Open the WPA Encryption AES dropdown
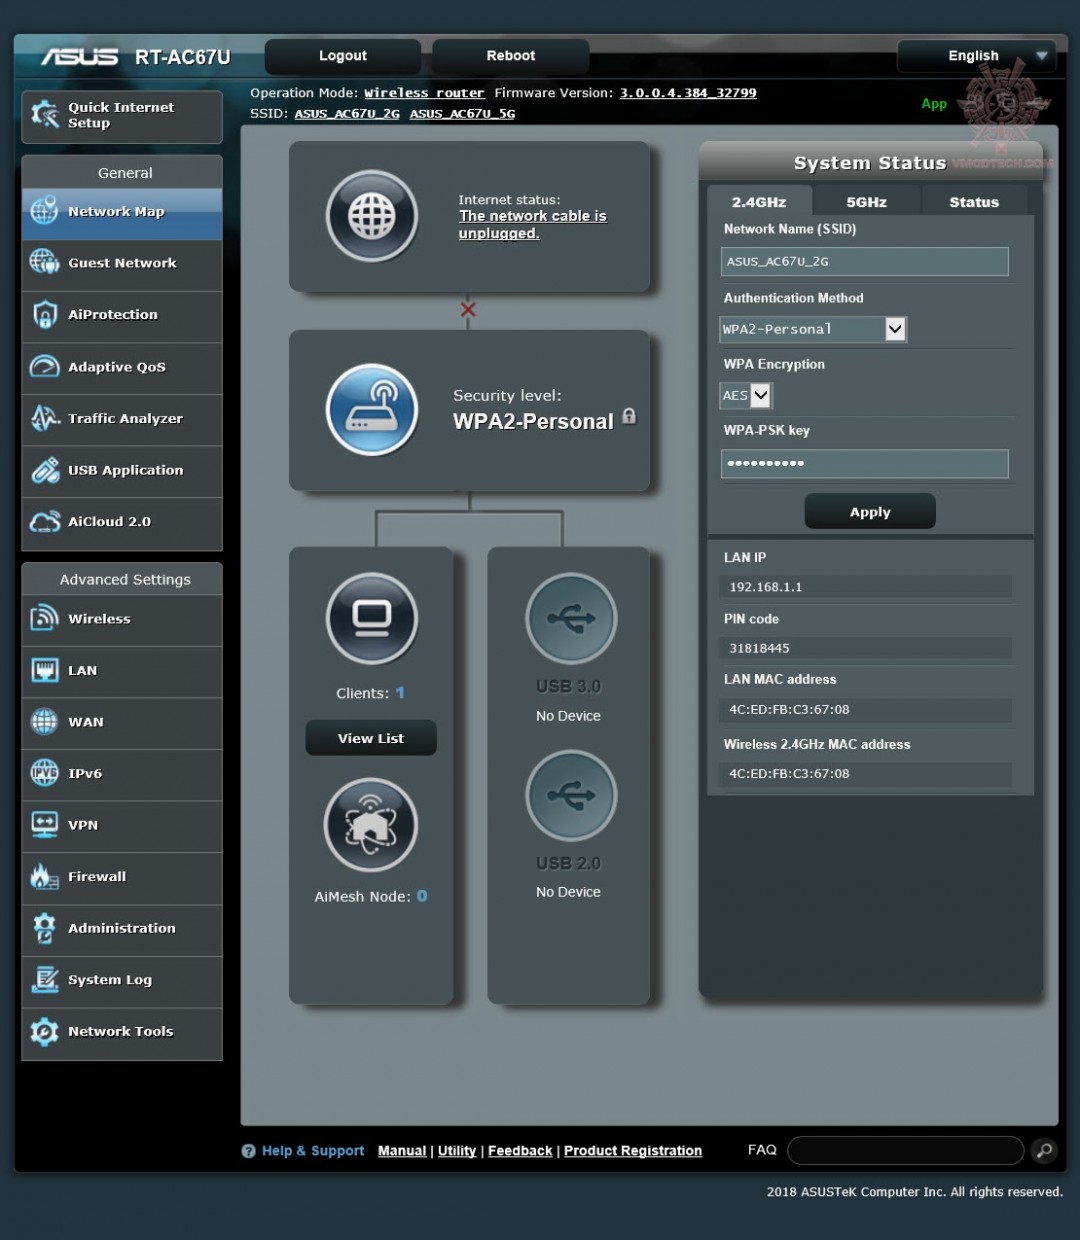 pos(746,395)
